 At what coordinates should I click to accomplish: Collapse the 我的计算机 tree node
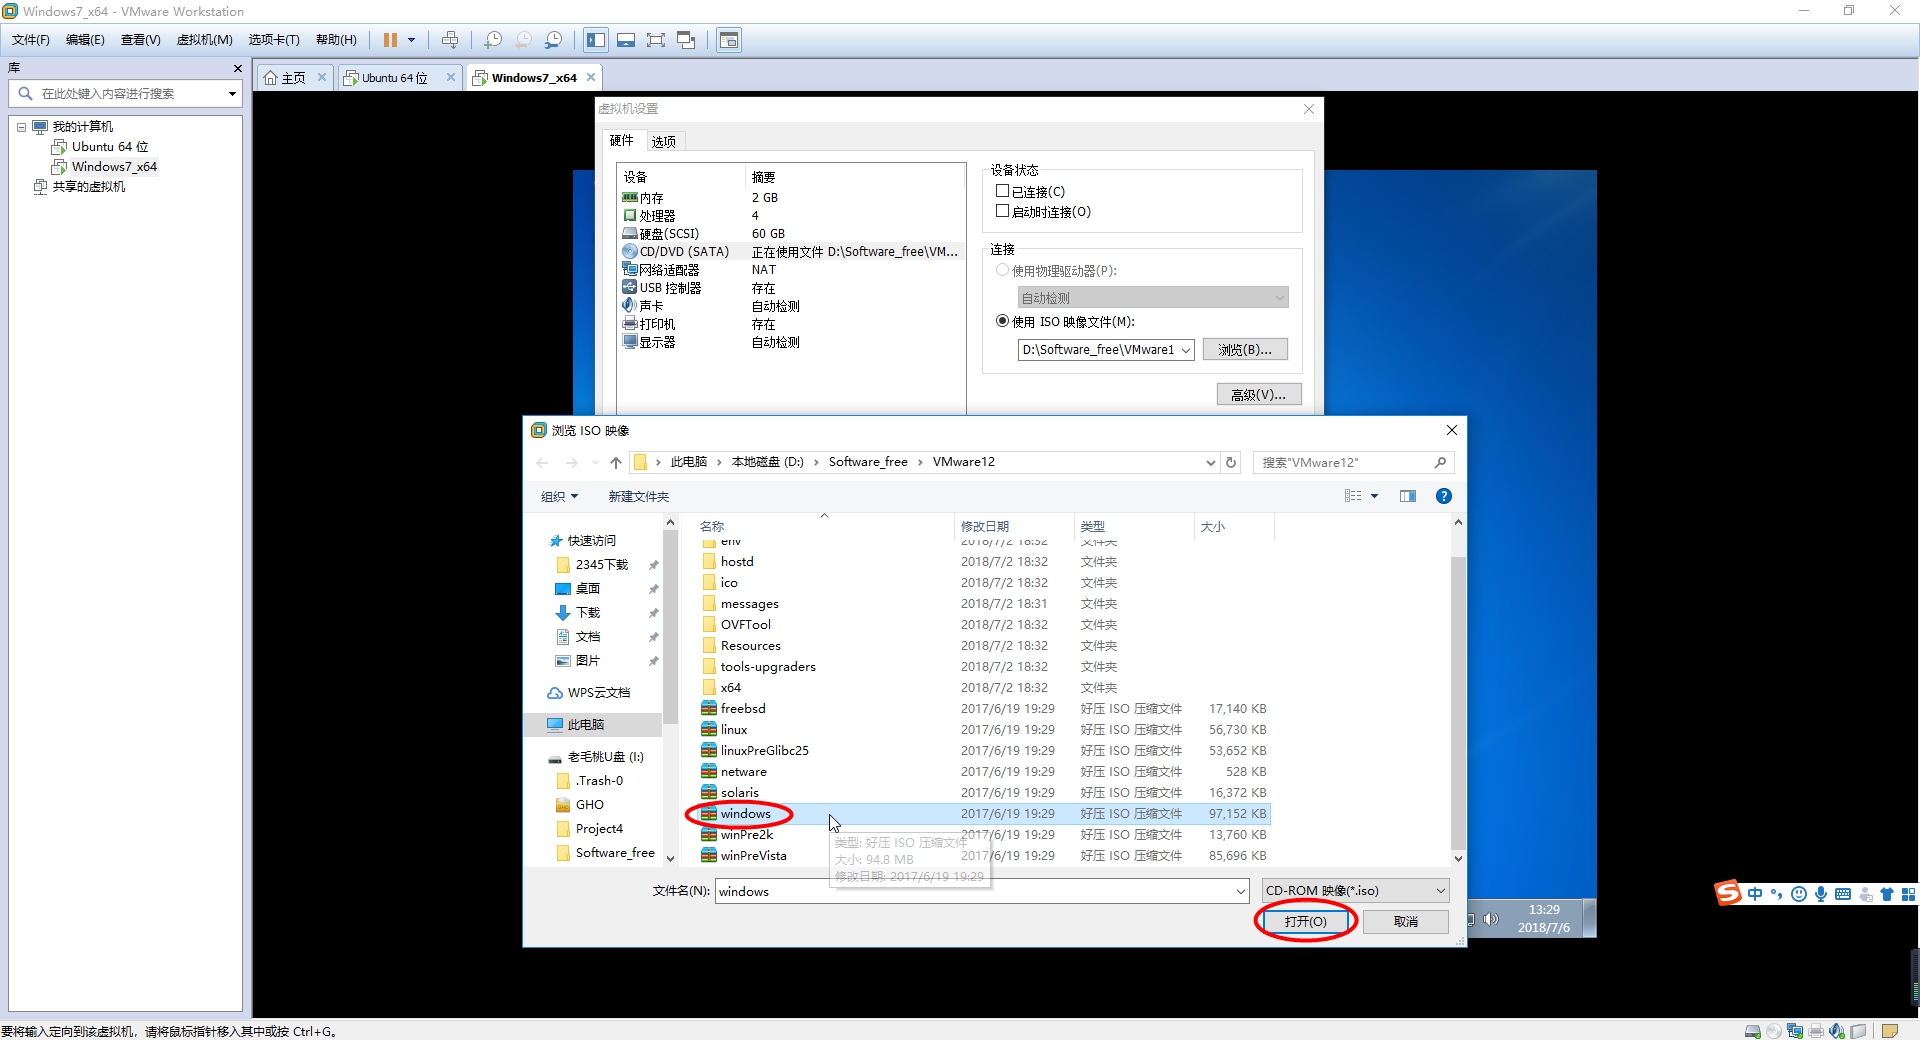(x=21, y=127)
